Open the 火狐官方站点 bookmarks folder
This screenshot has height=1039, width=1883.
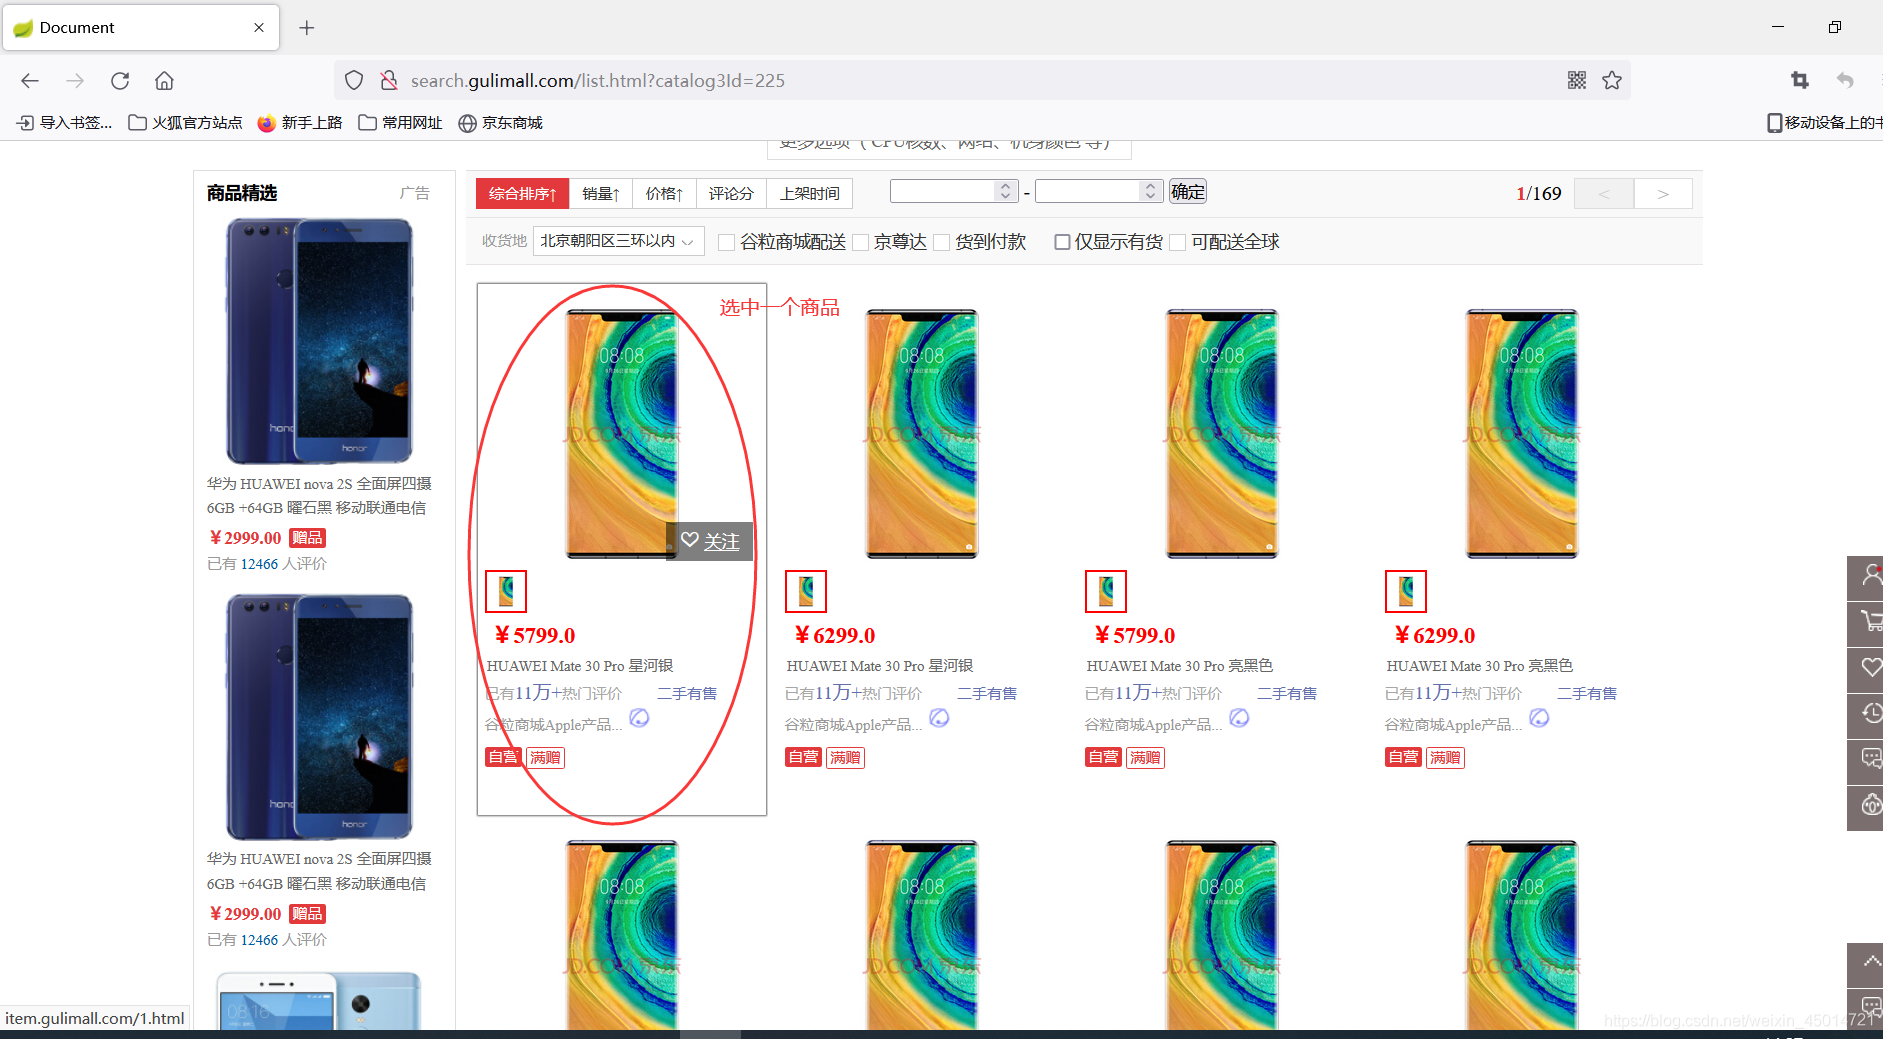[186, 123]
